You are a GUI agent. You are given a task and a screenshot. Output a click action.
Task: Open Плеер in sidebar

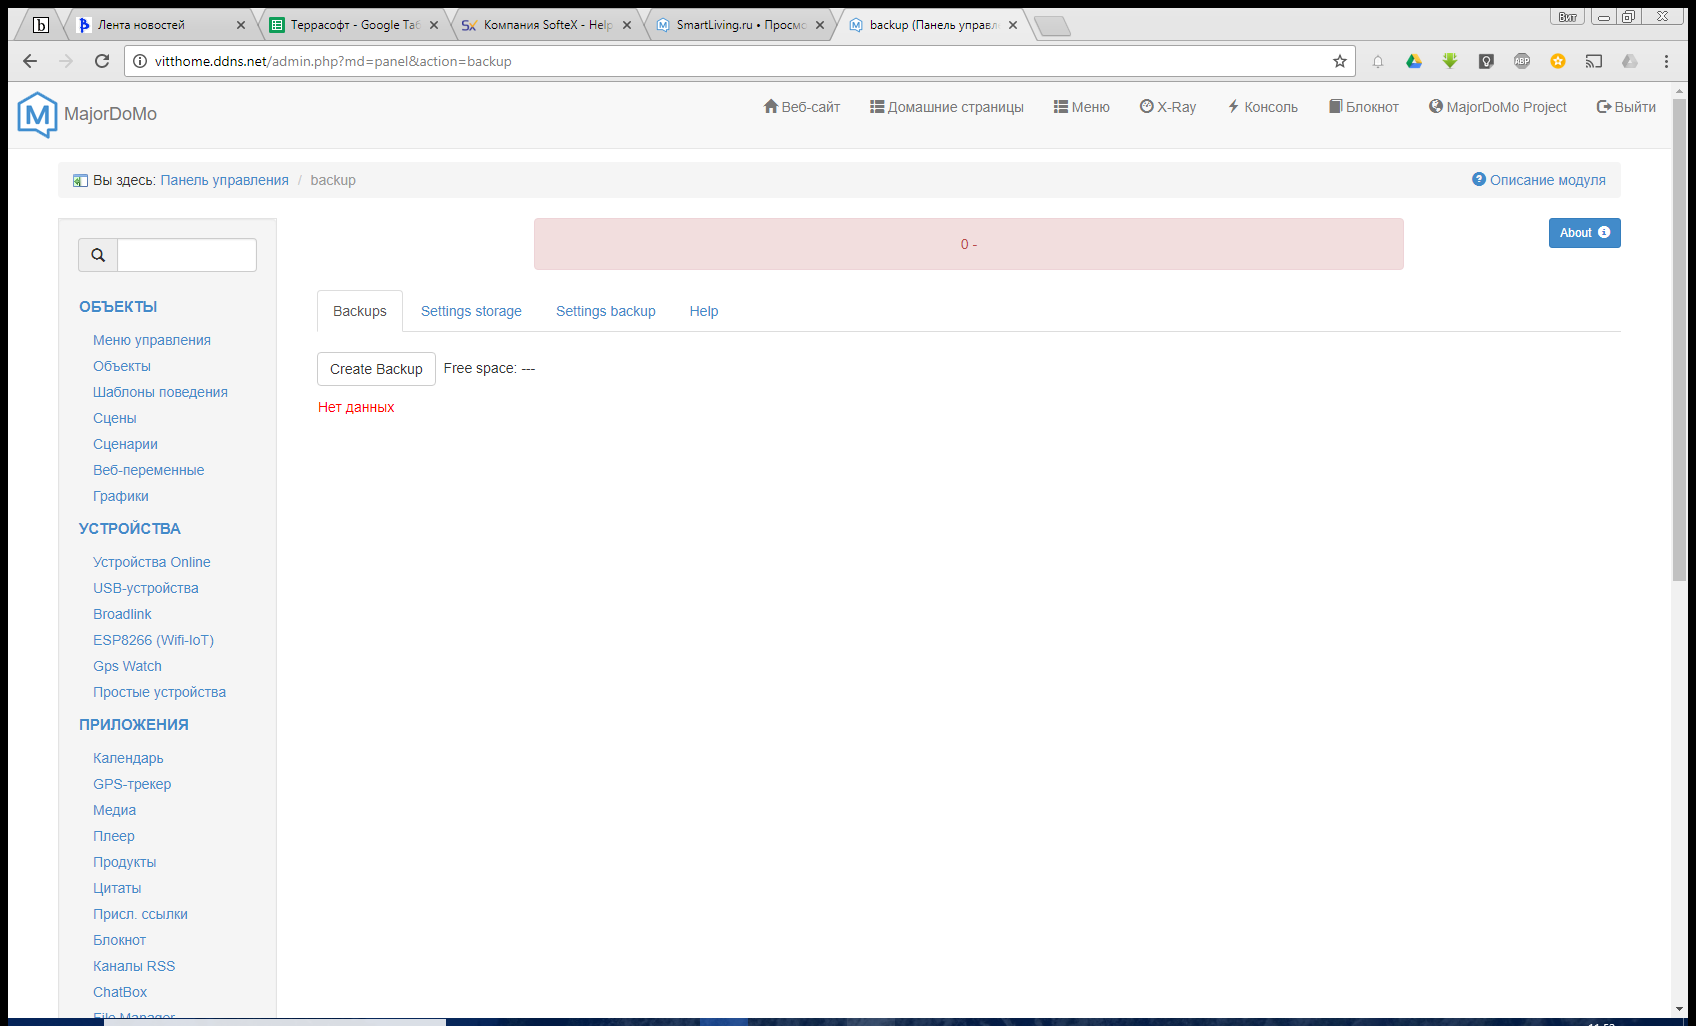[x=113, y=836]
